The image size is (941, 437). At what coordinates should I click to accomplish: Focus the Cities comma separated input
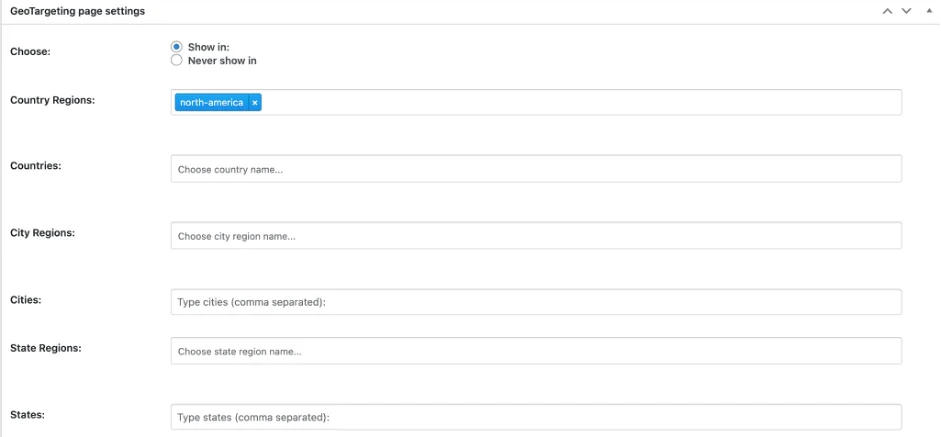pos(536,302)
